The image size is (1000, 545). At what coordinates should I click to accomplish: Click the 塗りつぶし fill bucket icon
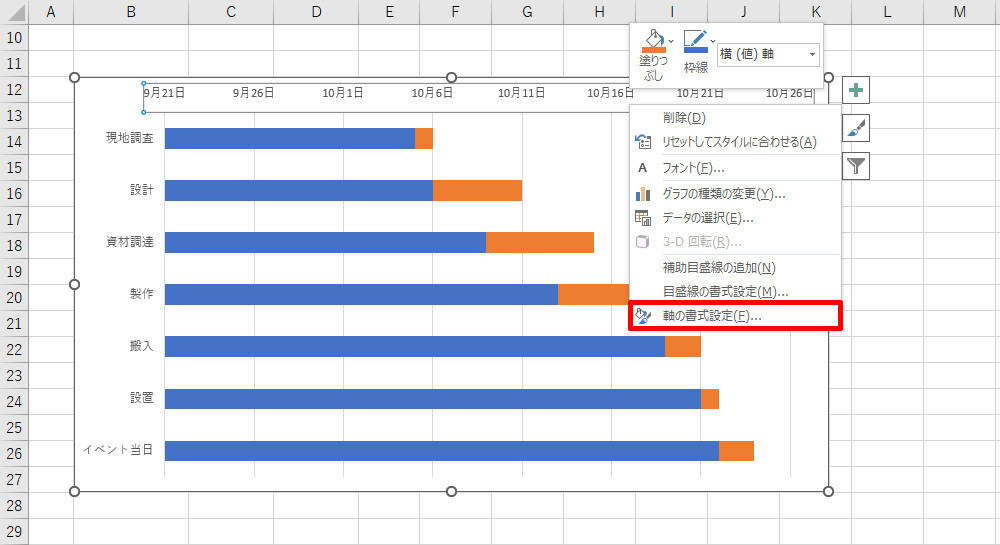[x=653, y=41]
